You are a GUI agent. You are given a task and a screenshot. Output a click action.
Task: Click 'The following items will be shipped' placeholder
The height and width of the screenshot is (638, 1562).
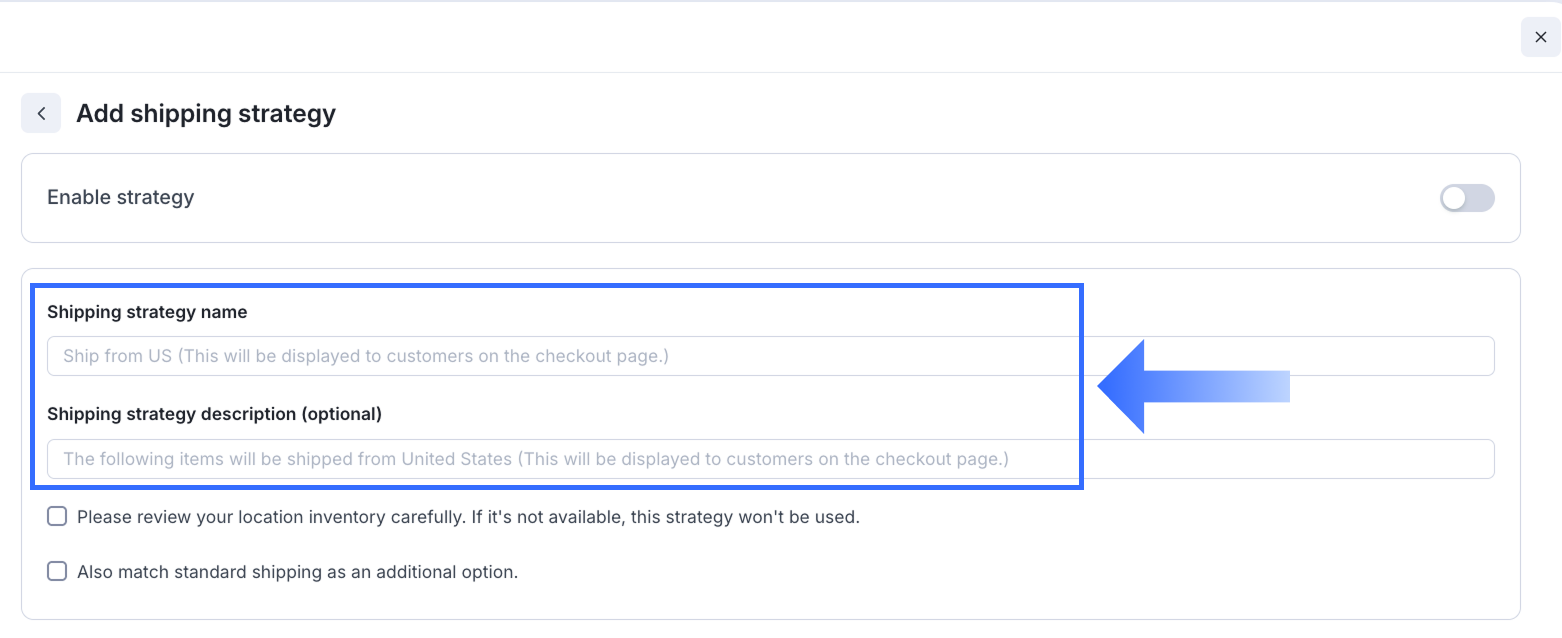200,459
